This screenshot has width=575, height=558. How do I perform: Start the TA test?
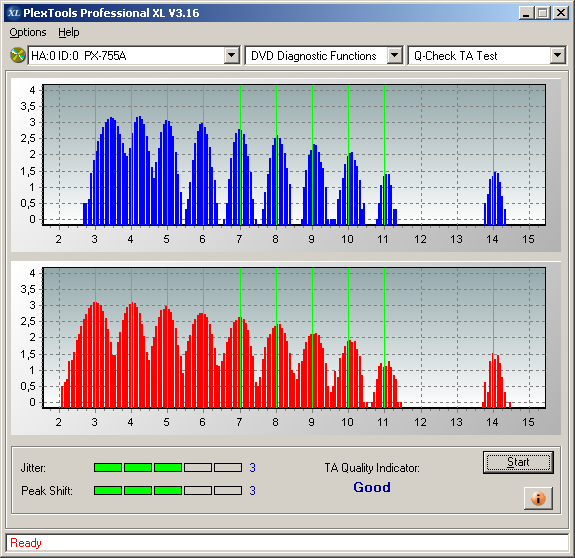[x=518, y=462]
